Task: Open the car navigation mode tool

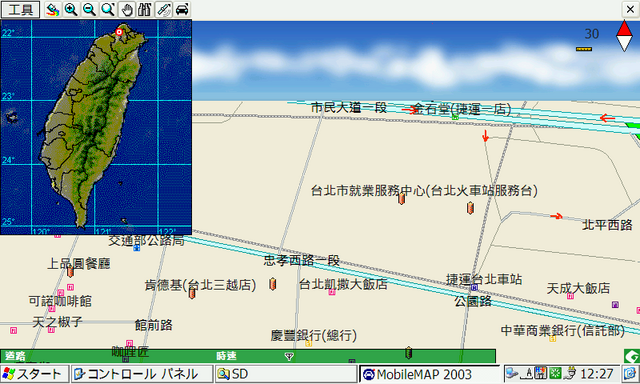Action: point(182,9)
